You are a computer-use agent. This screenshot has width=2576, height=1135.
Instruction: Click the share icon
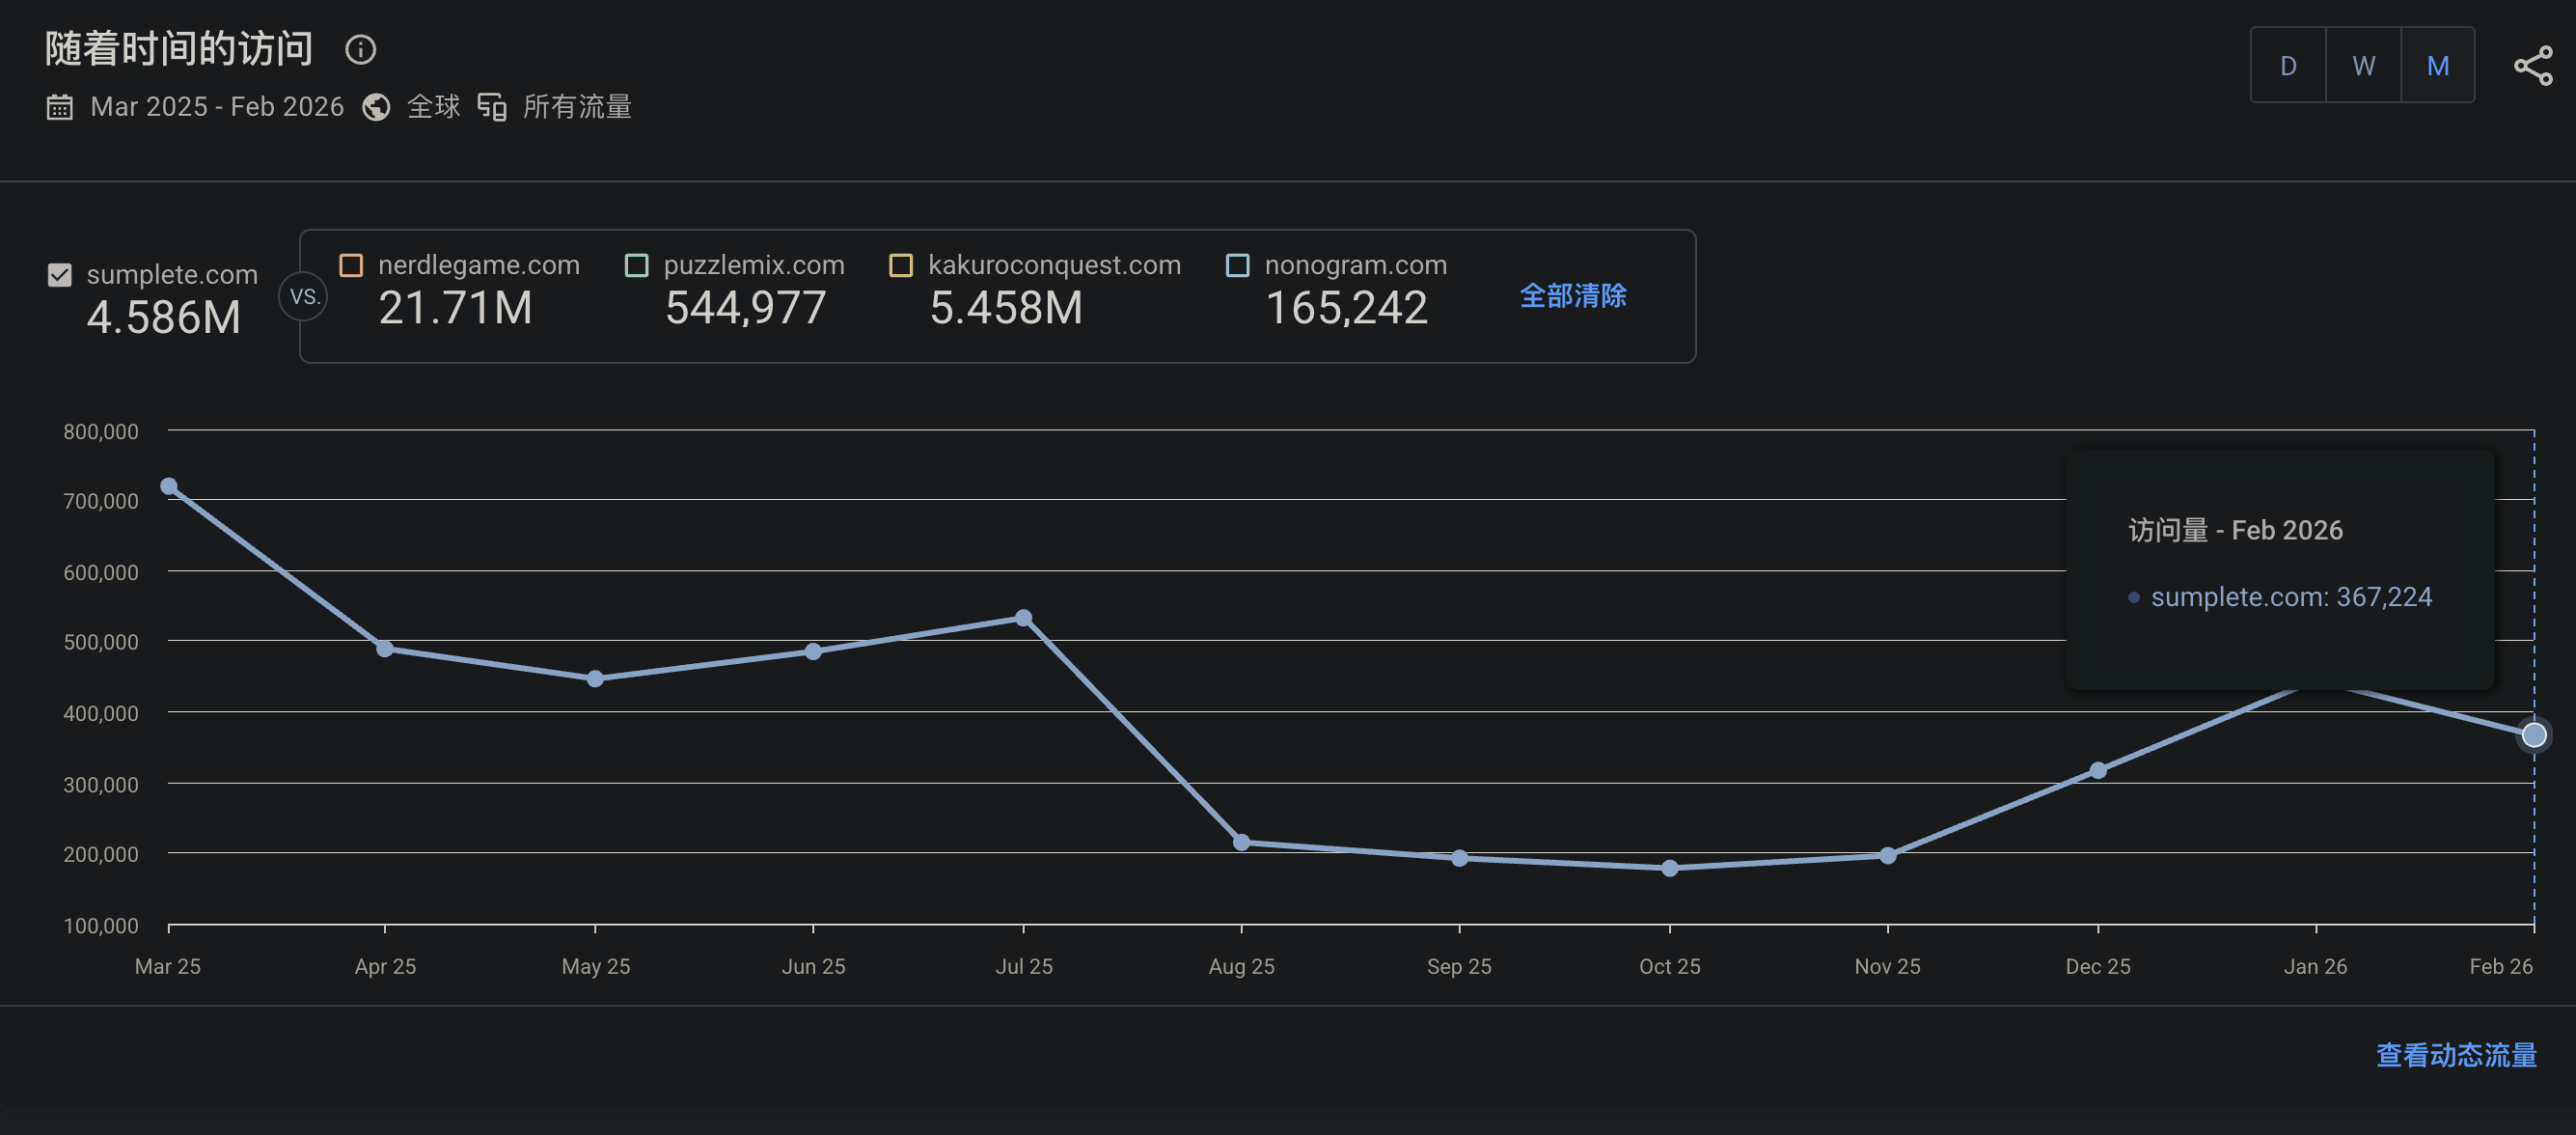point(2532,66)
